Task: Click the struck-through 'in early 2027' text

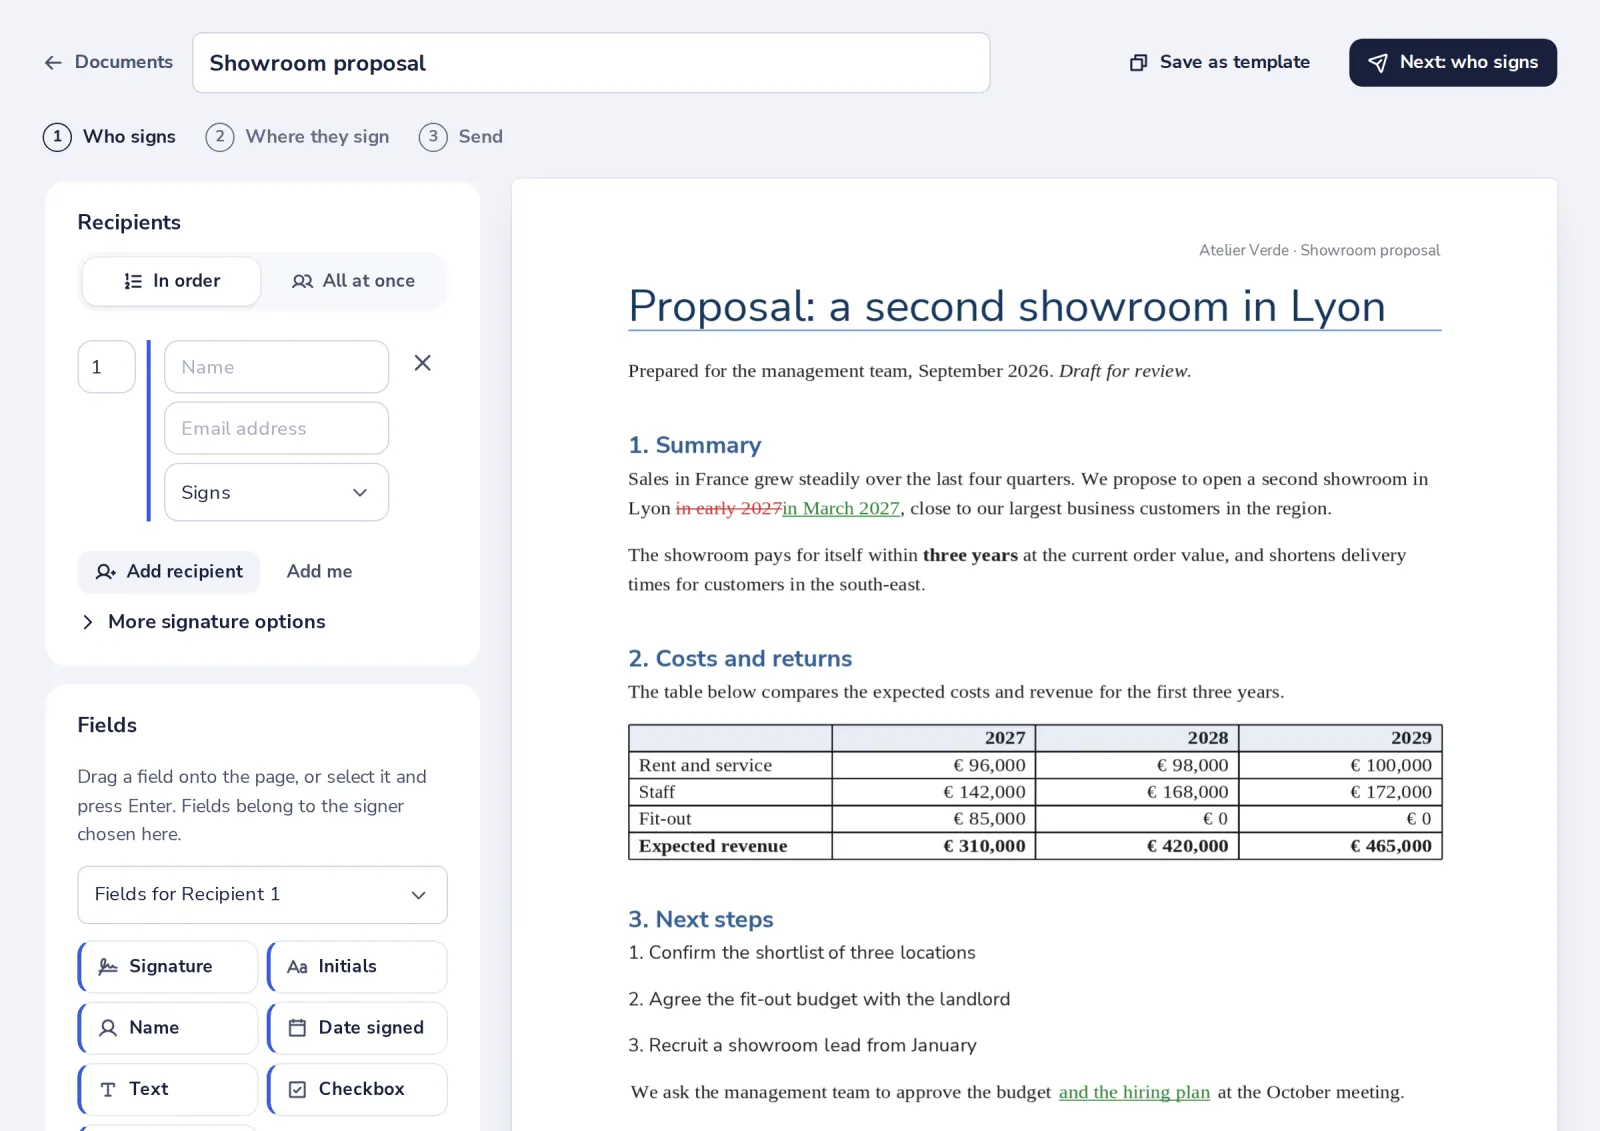Action: [728, 508]
